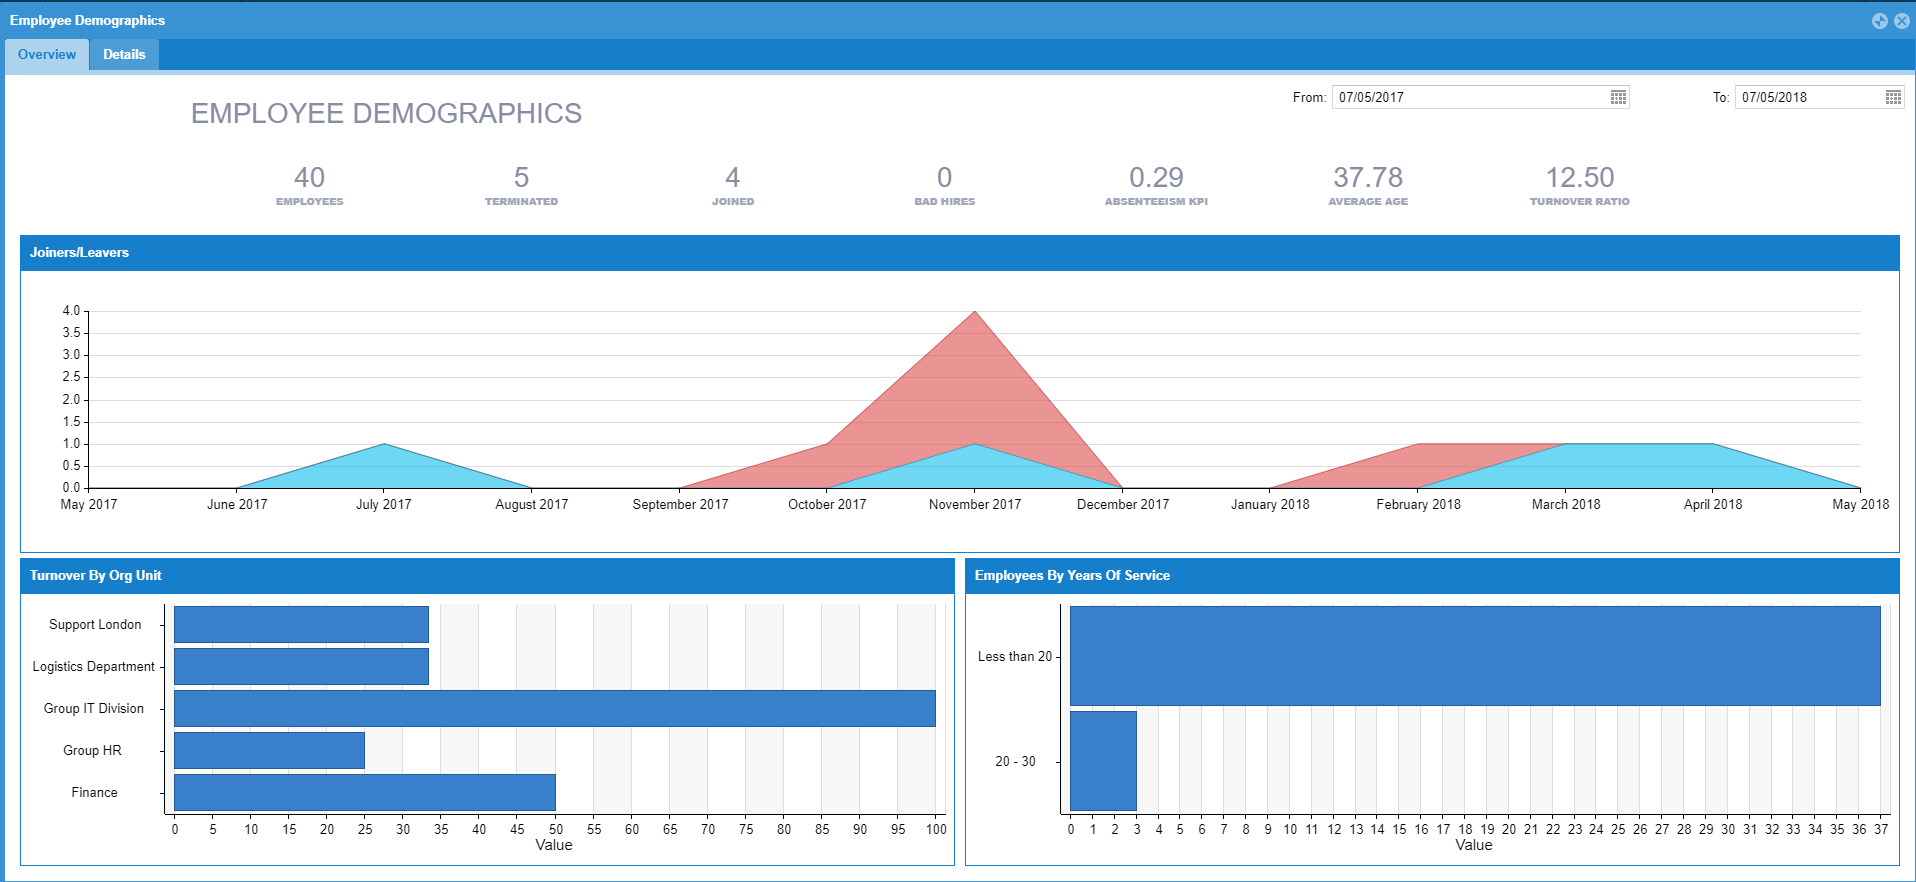Click the September 2017 axis label
Screen dimensions: 1916x882
[x=680, y=505]
